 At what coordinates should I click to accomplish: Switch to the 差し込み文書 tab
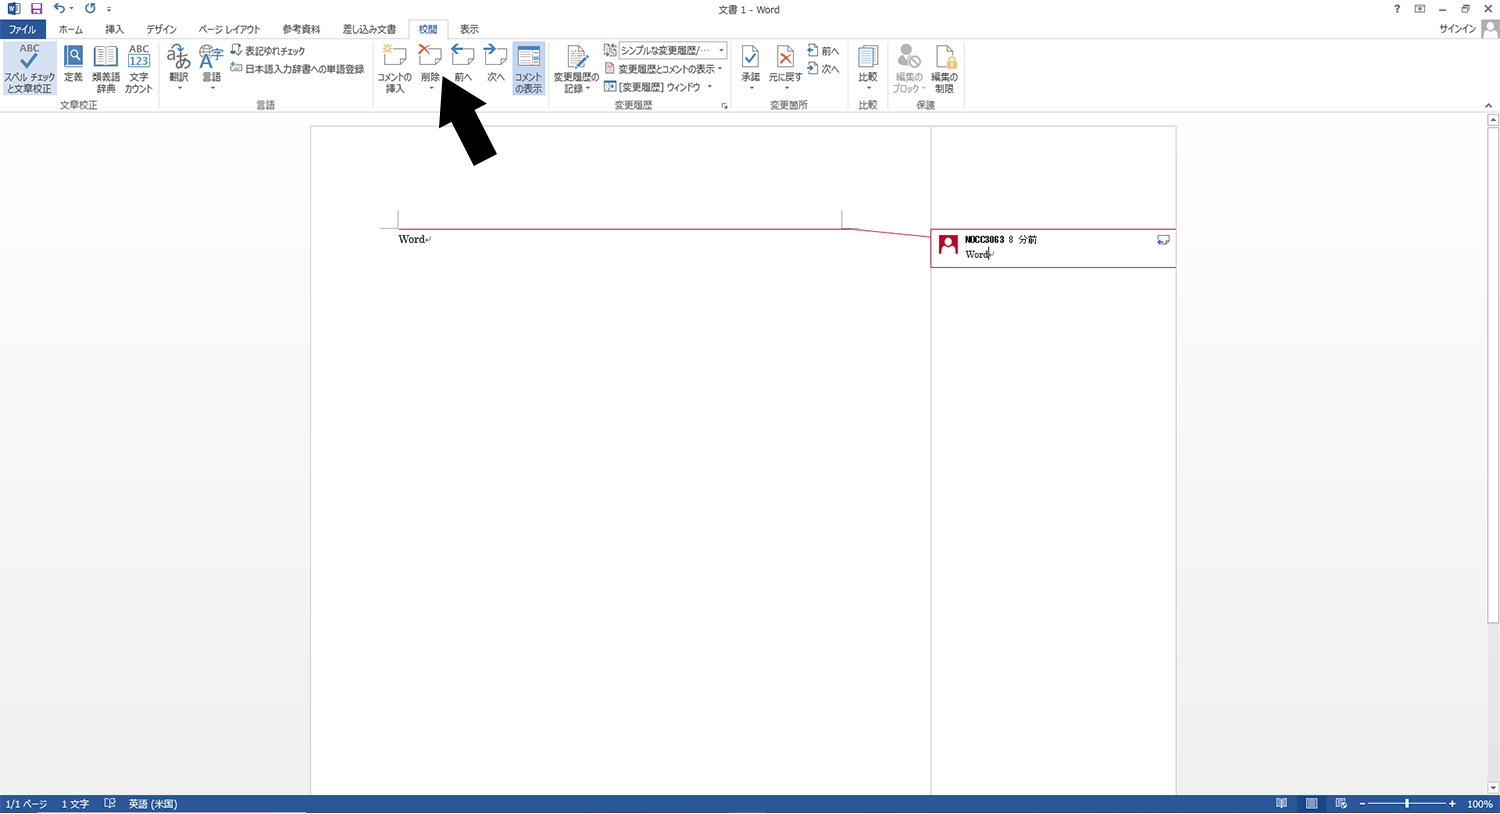tap(370, 29)
